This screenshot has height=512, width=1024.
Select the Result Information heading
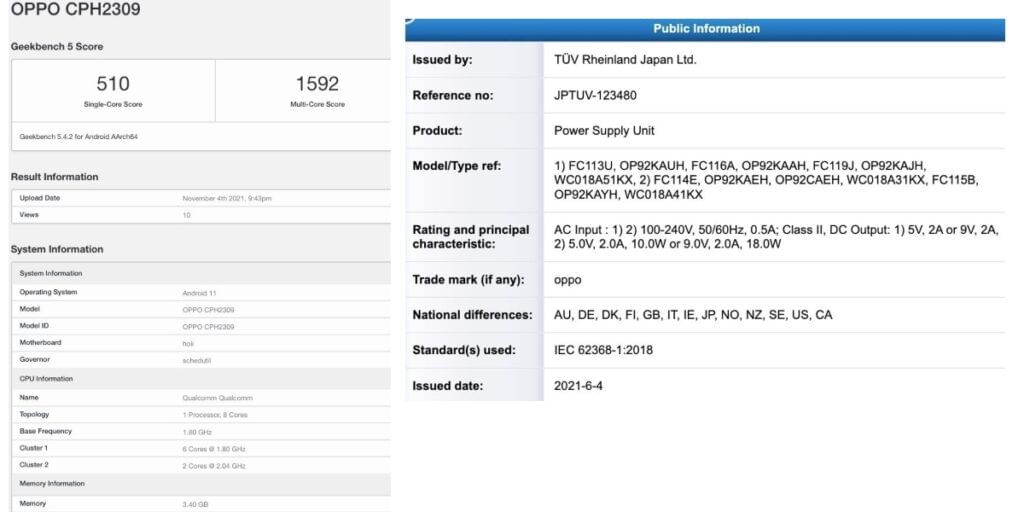(54, 177)
